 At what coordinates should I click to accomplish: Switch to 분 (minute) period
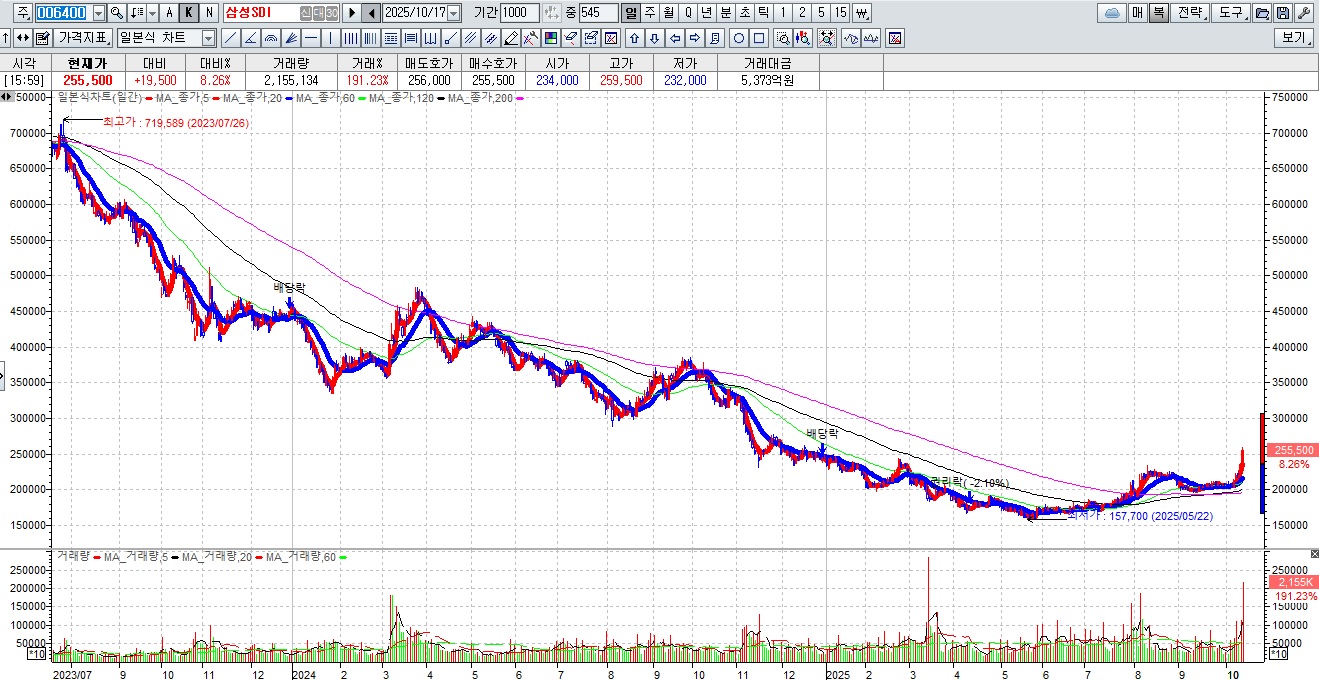(726, 13)
